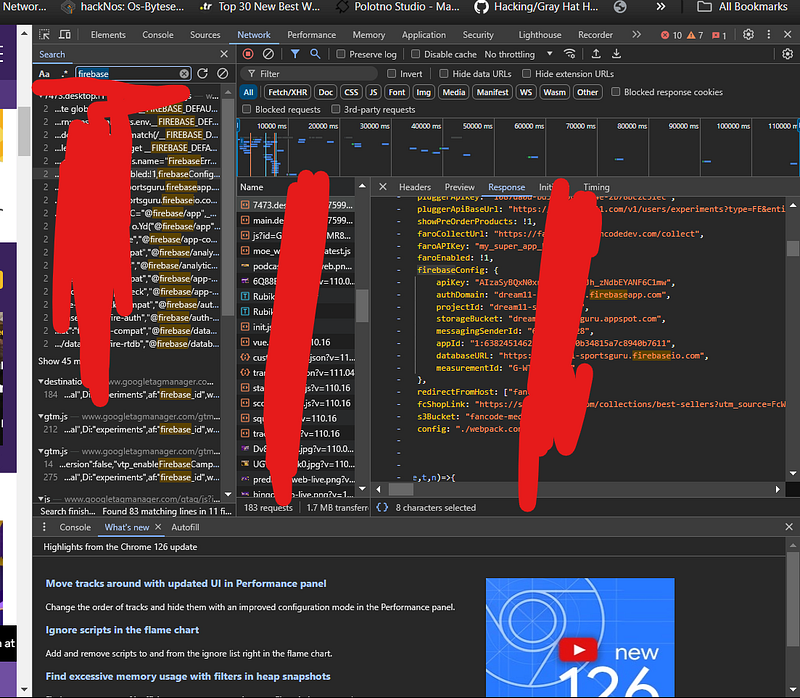The height and width of the screenshot is (698, 800).
Task: Clear the network log
Action: (x=268, y=54)
